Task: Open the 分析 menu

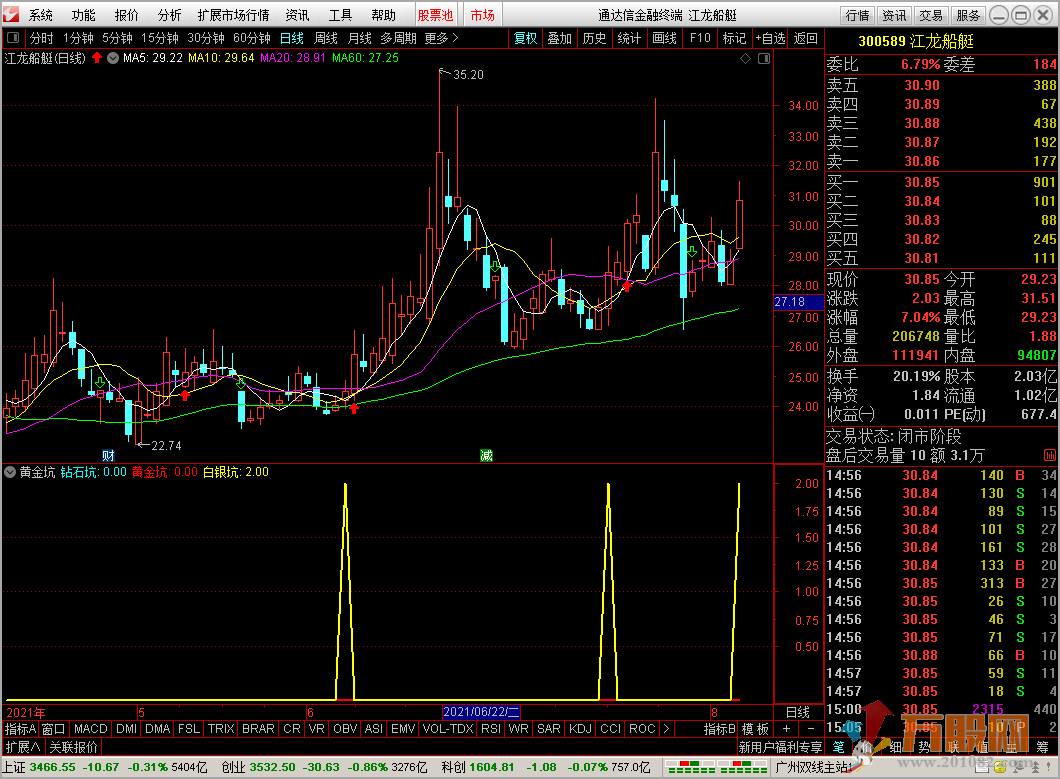Action: click(x=169, y=15)
